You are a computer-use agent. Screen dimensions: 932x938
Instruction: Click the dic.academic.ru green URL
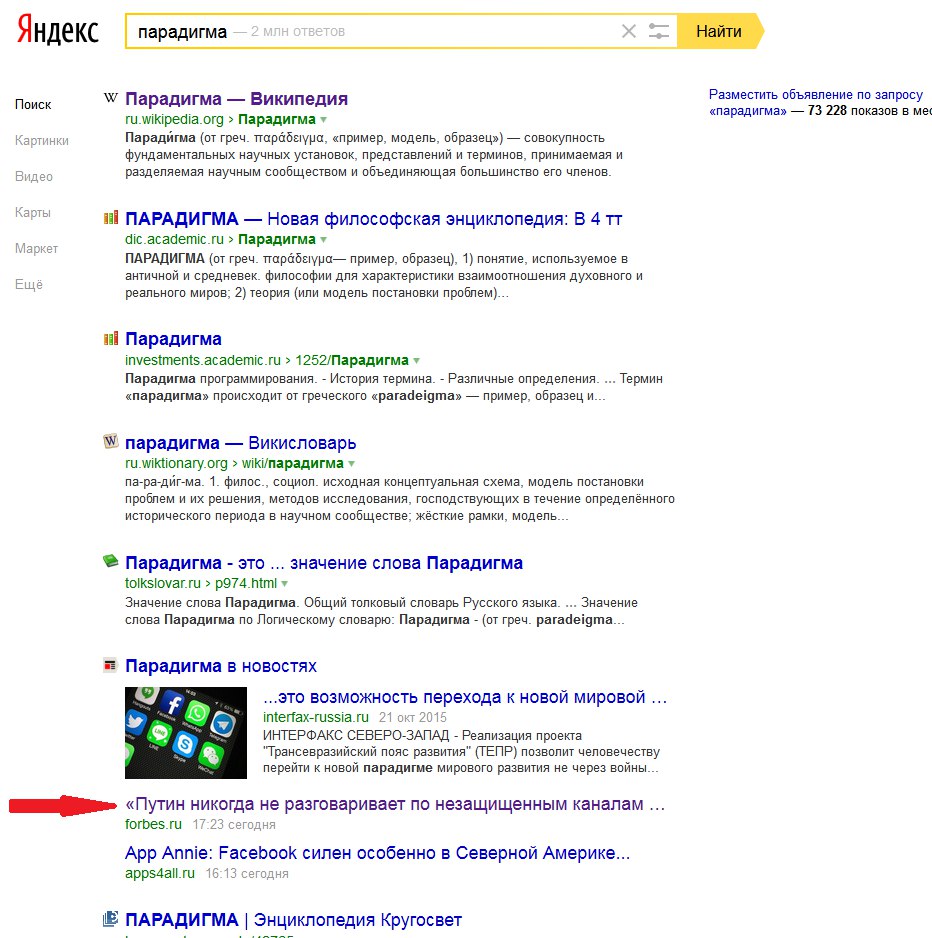tap(174, 240)
